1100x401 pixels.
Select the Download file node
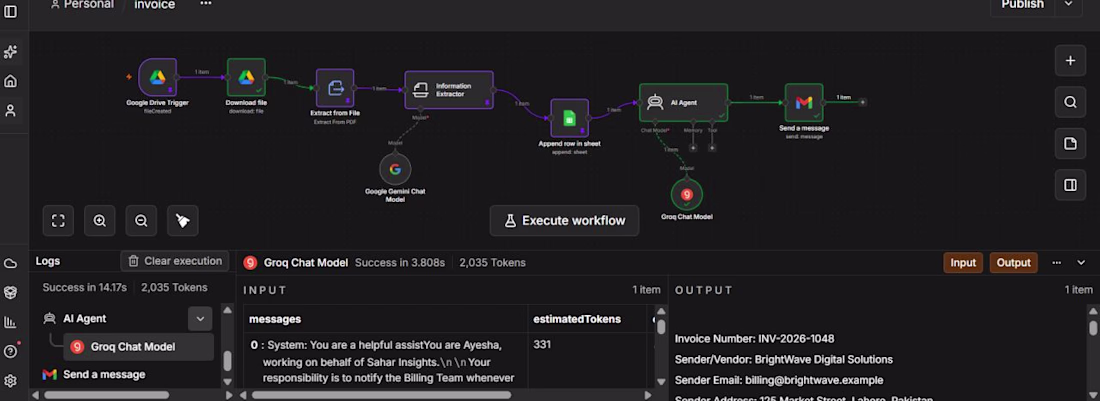tap(246, 77)
